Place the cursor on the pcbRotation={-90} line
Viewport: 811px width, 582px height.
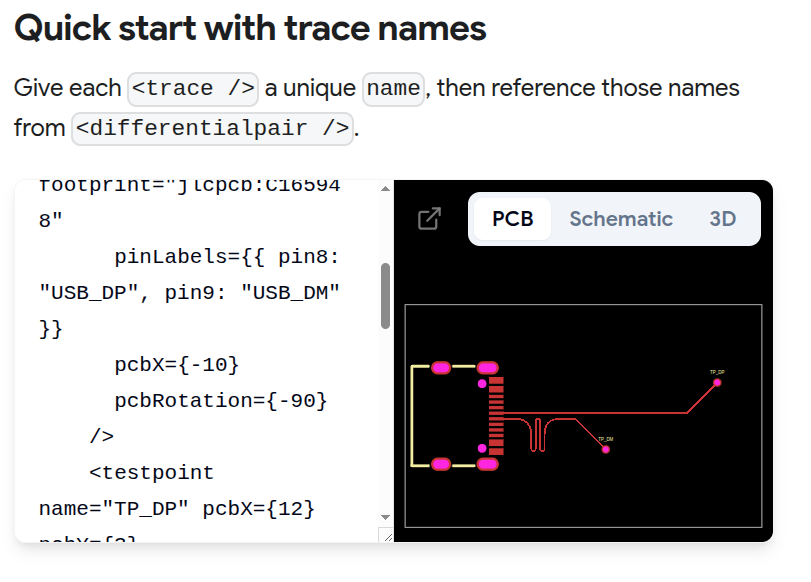coord(221,400)
